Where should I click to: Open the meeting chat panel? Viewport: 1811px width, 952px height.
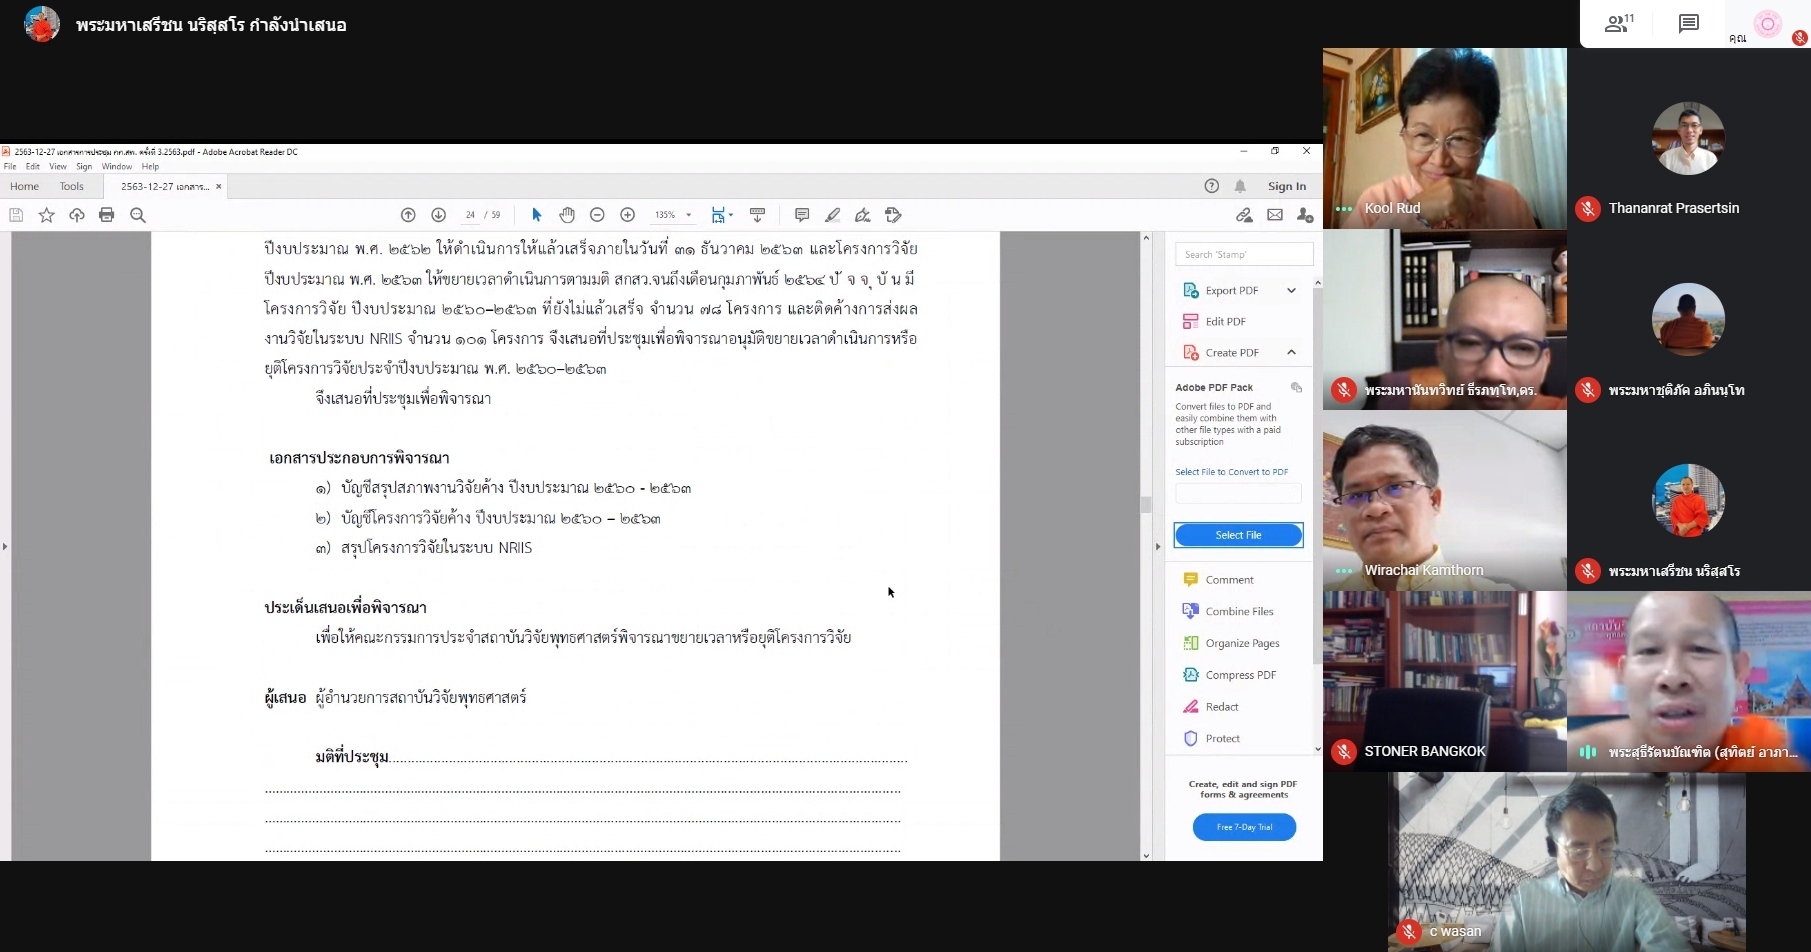1689,24
